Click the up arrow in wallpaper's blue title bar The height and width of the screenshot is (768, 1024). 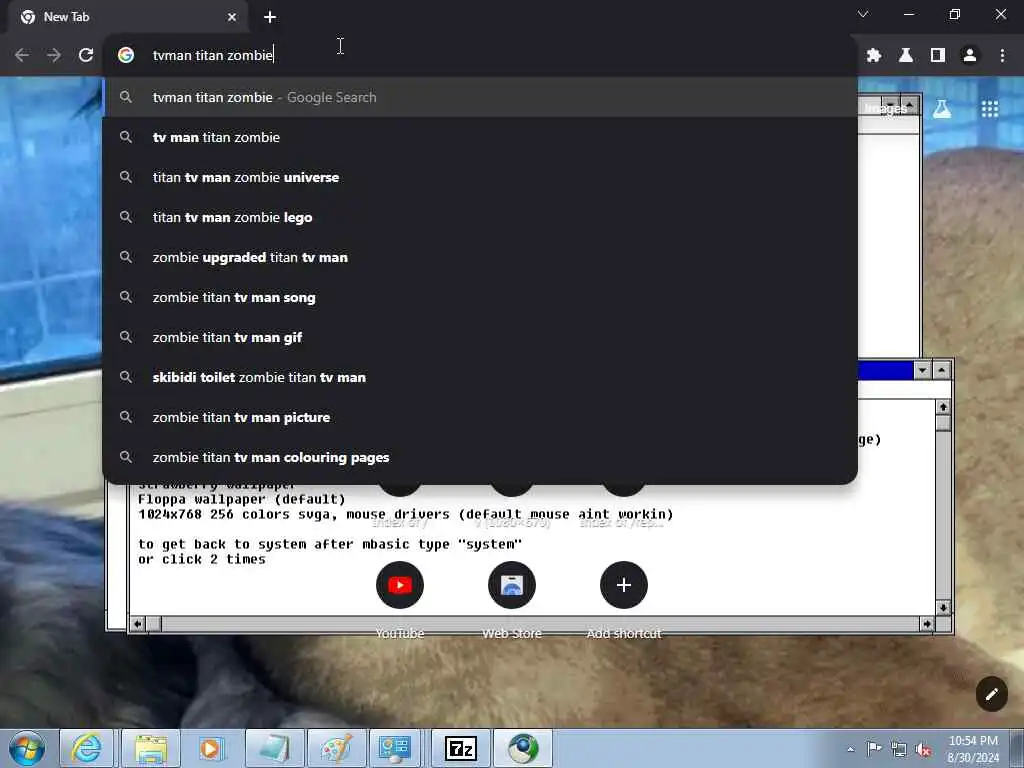[941, 370]
